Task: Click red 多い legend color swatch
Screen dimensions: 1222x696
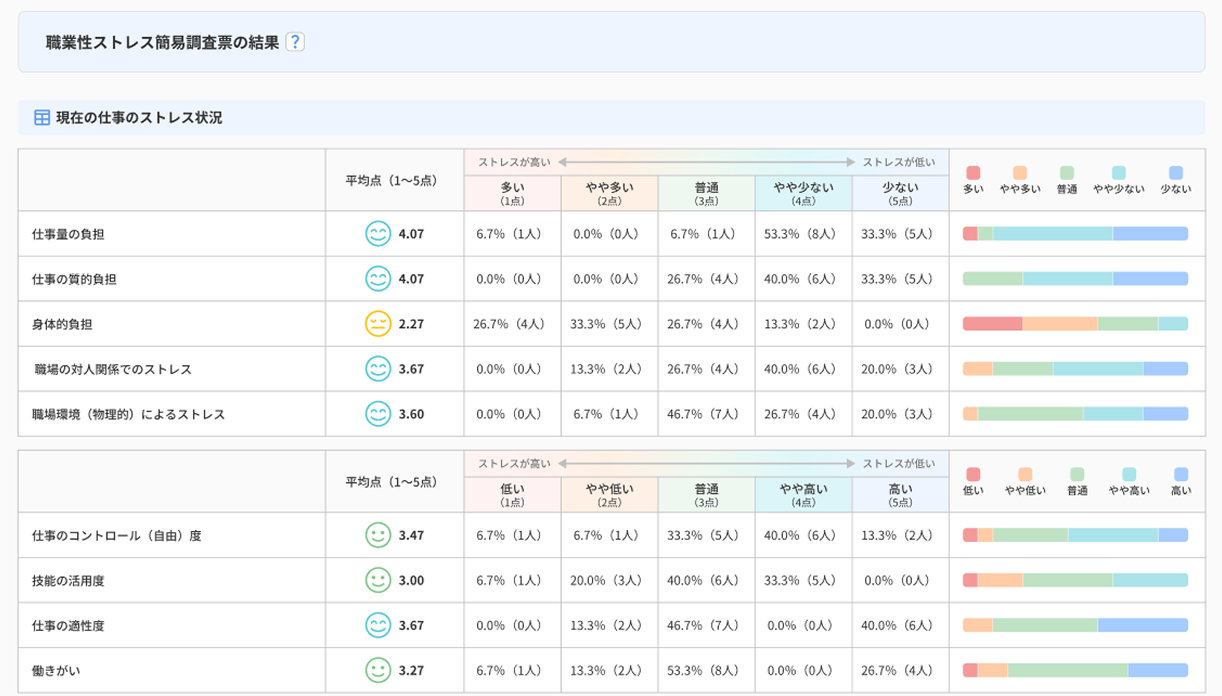Action: [x=973, y=173]
